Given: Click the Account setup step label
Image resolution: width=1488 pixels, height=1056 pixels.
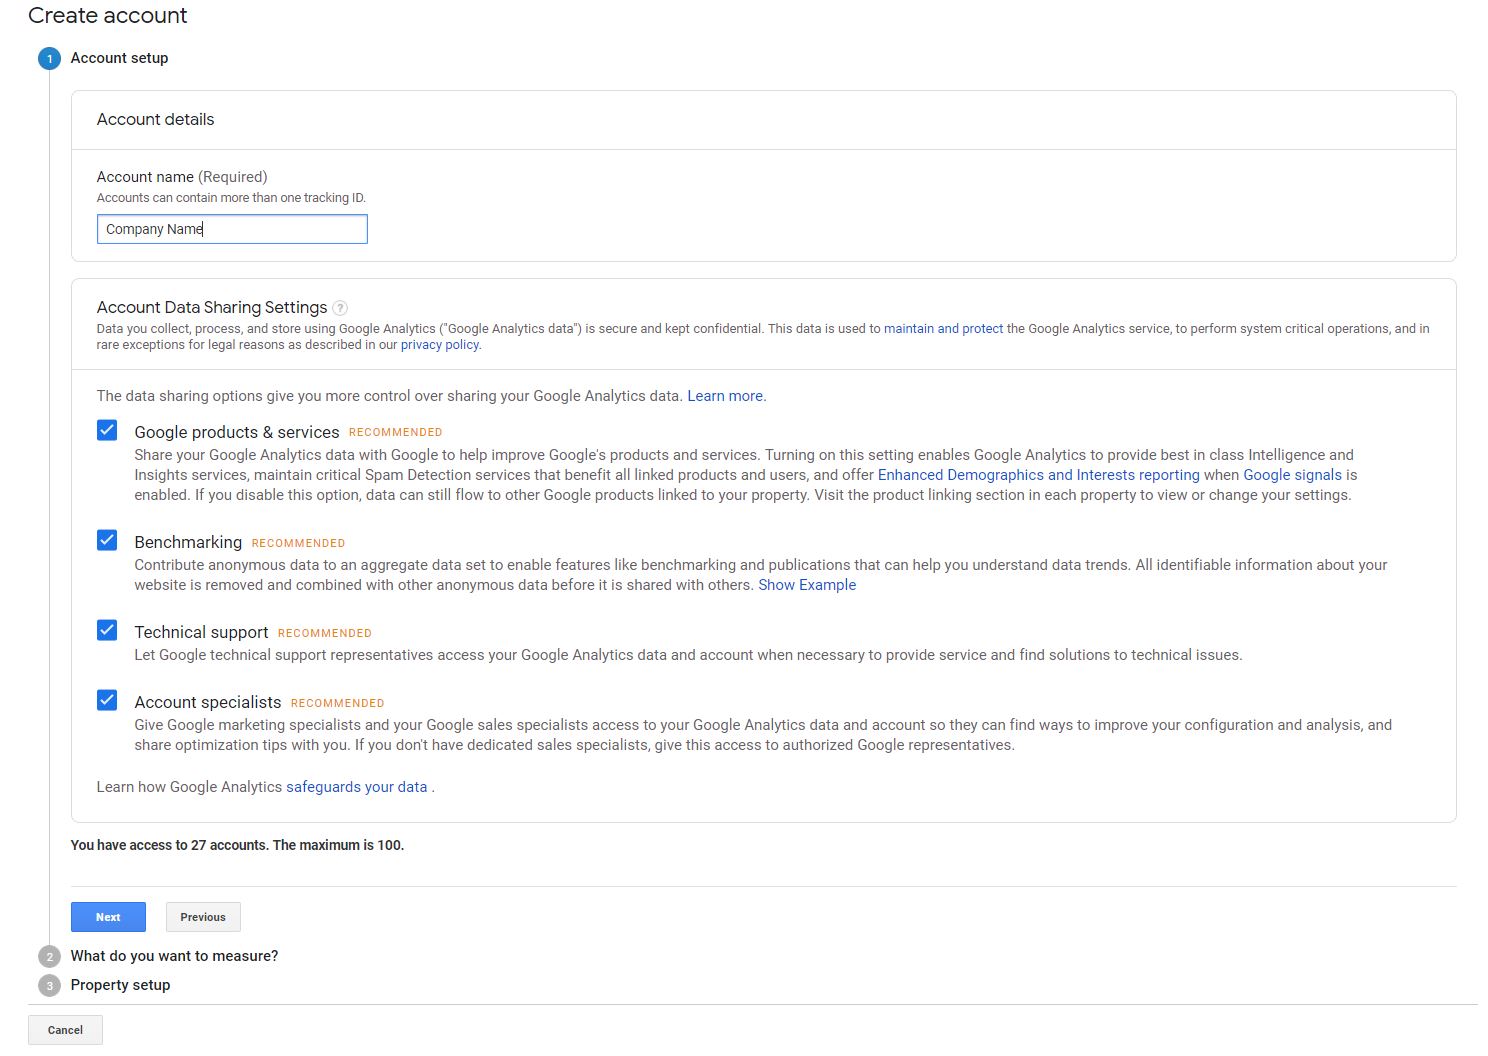Looking at the screenshot, I should 119,58.
